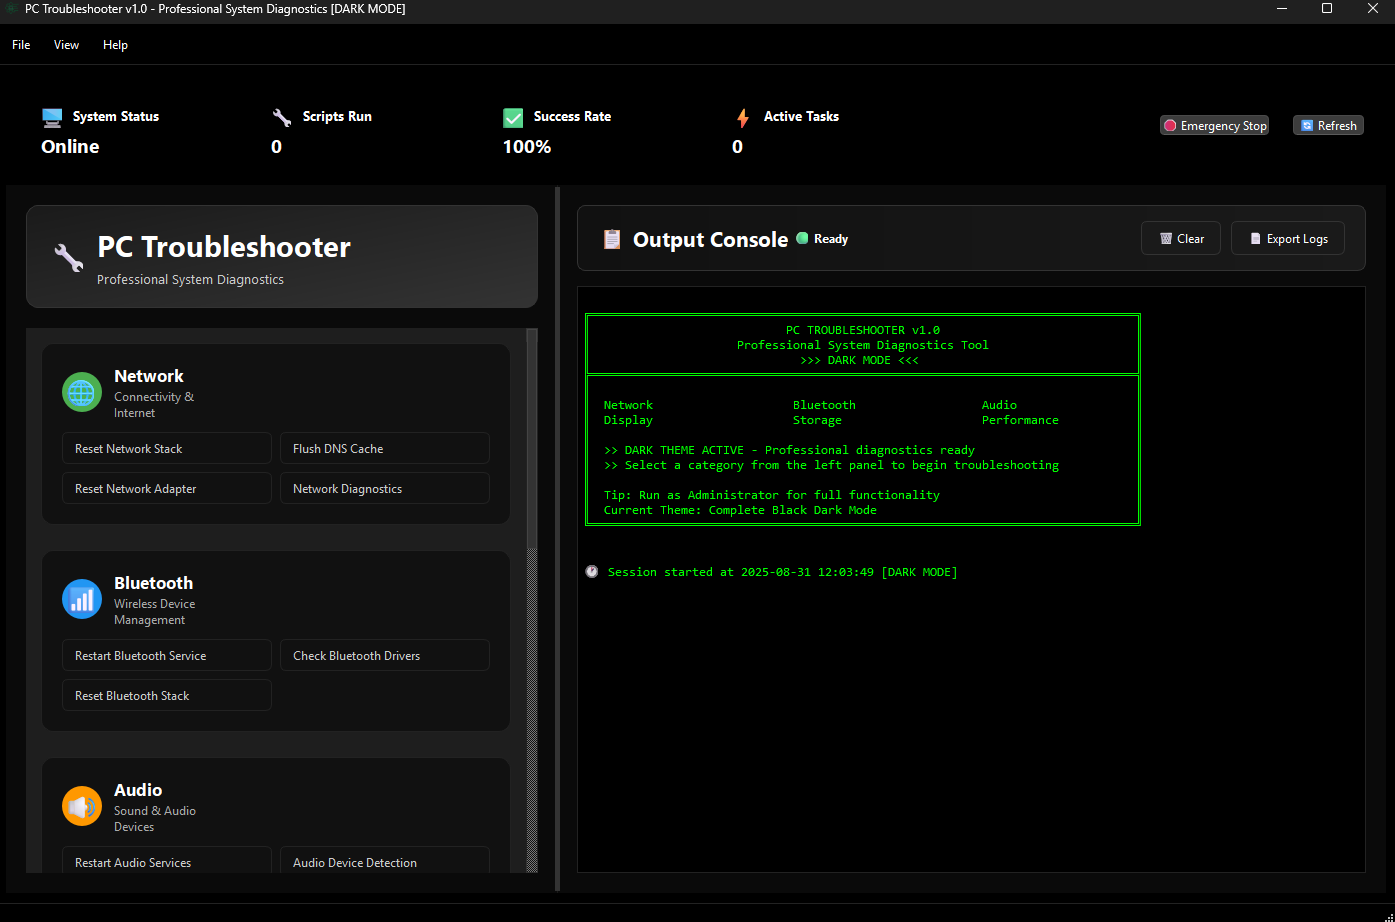Click the wrench icon beside PC Troubleshooter title
Screen dimensions: 1395x922
pos(66,257)
